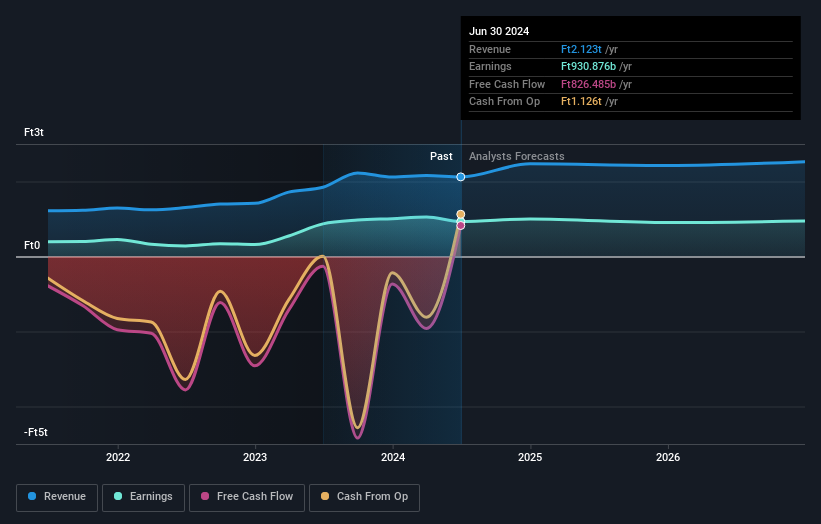
Task: Click the blue Revenue data point marker
Action: (x=461, y=177)
